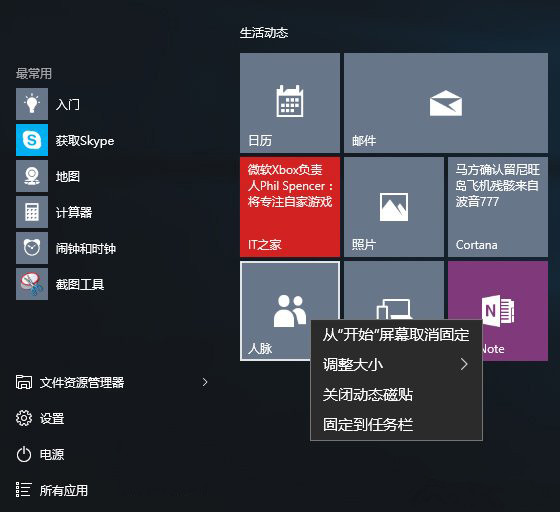Click the 计算器 label
This screenshot has width=560, height=512.
tap(74, 212)
